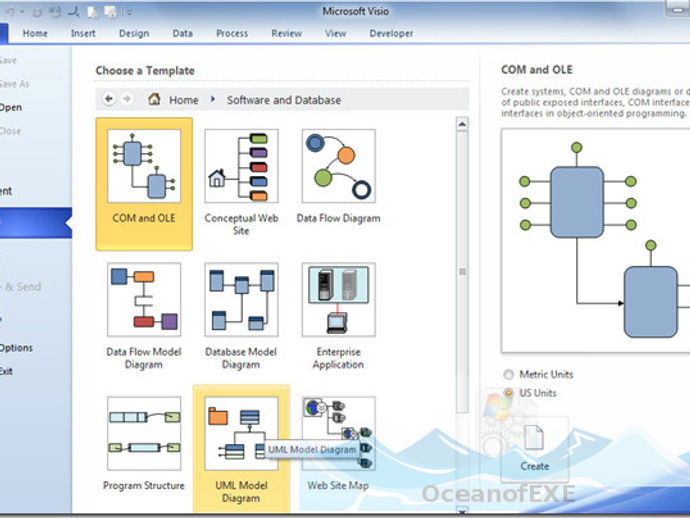Click the Software and Database breadcrumb
Screen dimensions: 690x518
point(284,100)
